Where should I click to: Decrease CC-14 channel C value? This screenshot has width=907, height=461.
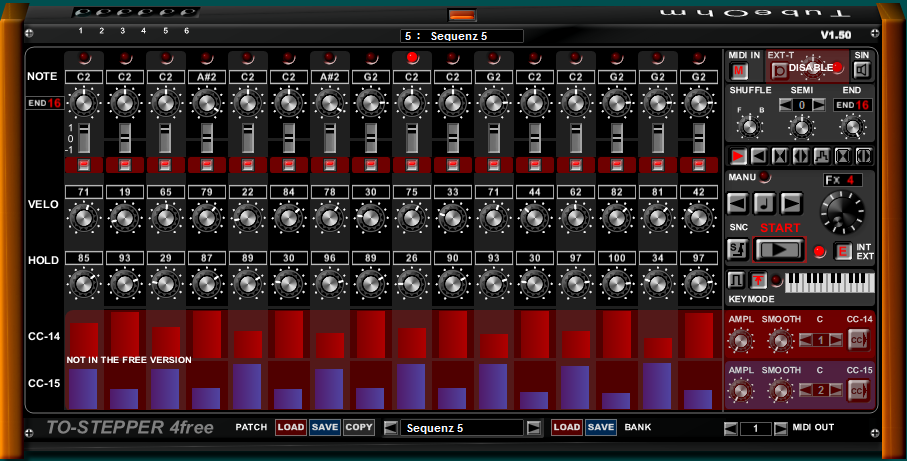(805, 340)
